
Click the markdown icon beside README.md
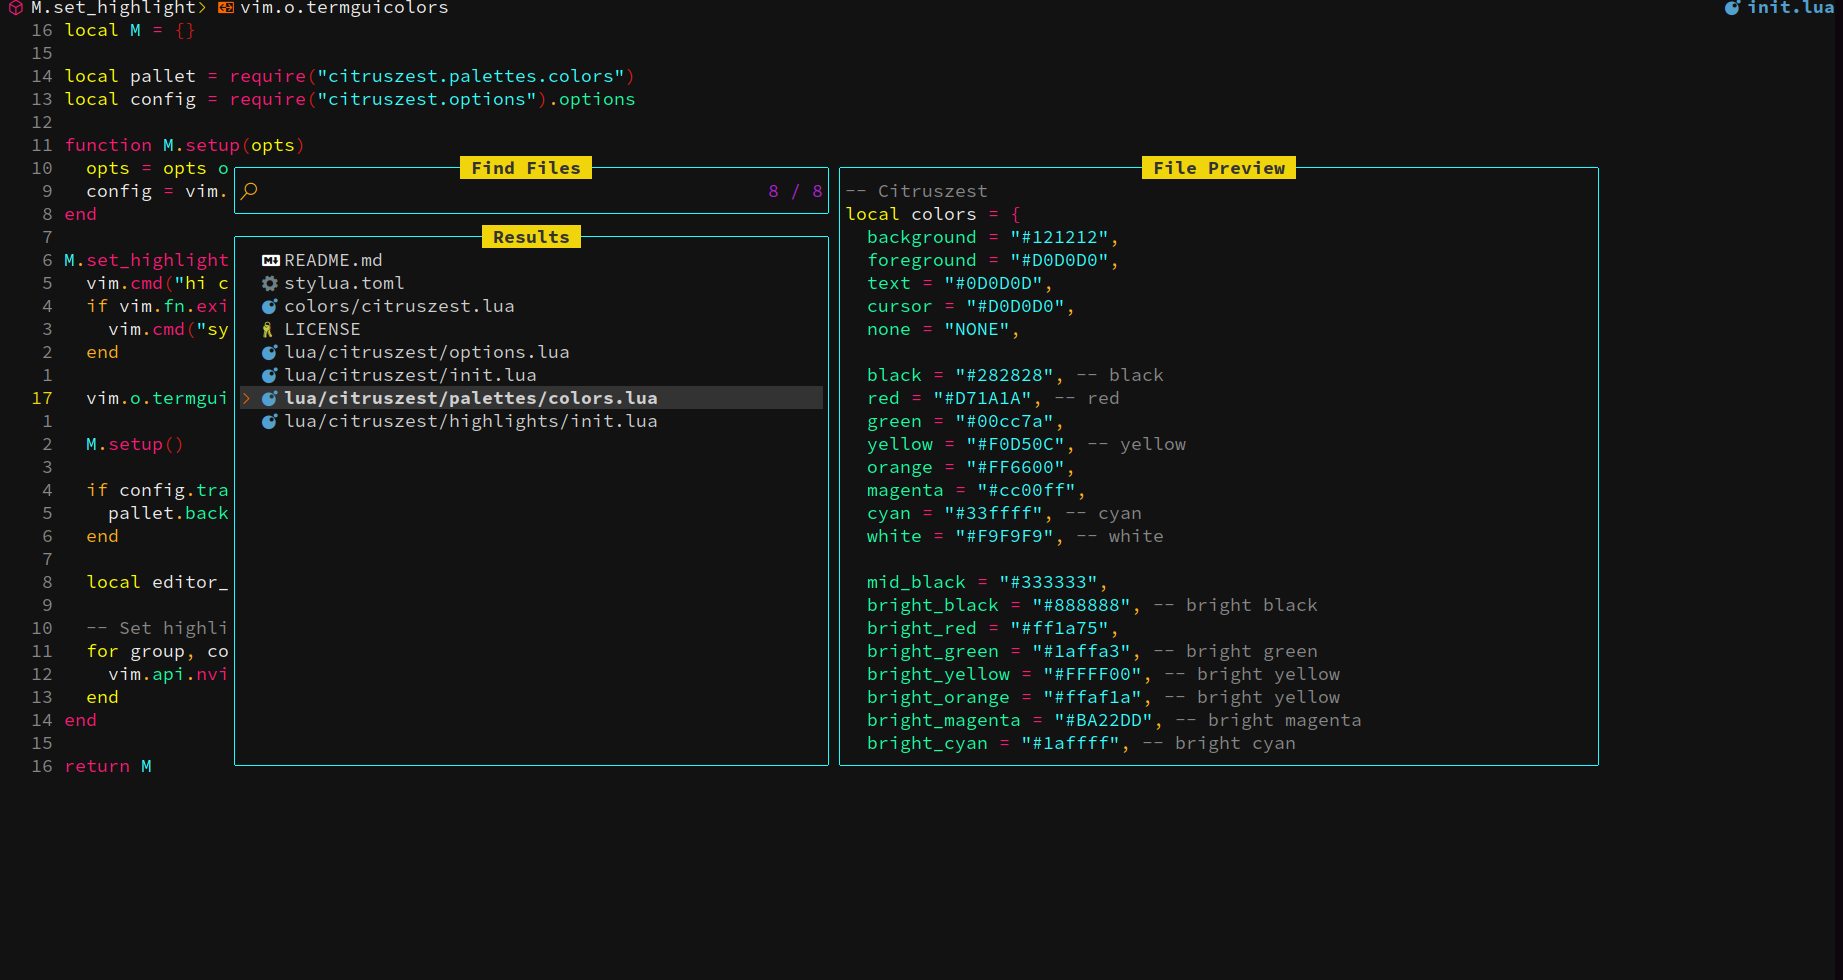coord(269,260)
